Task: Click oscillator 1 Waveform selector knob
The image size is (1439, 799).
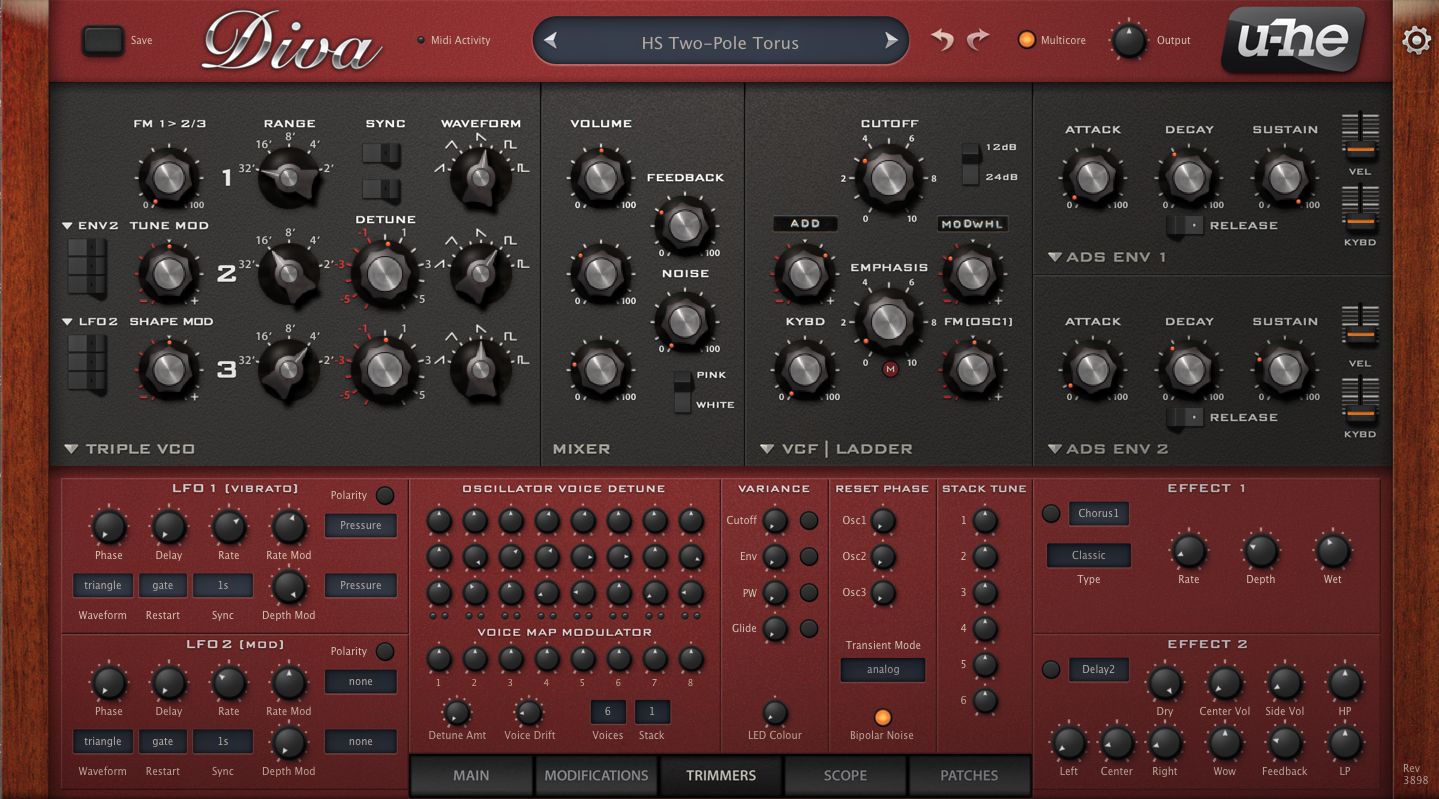Action: click(x=480, y=177)
